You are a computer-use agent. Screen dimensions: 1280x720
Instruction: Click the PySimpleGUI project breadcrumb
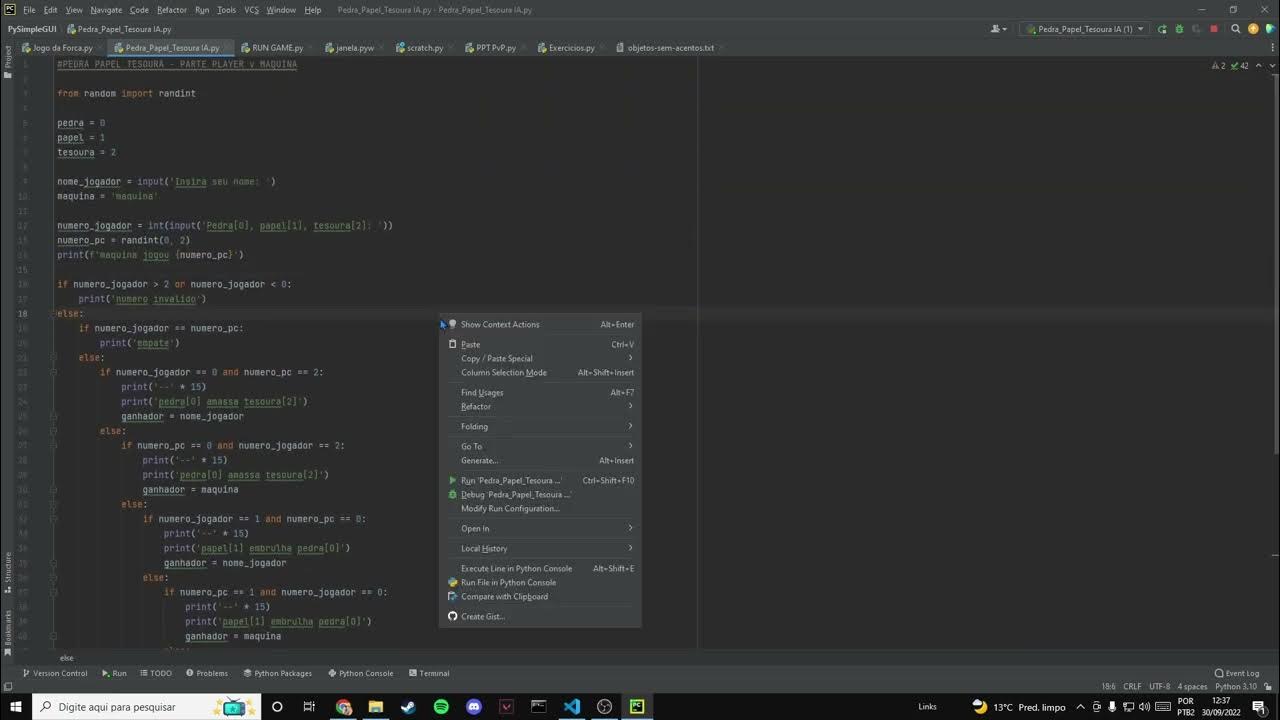[32, 29]
